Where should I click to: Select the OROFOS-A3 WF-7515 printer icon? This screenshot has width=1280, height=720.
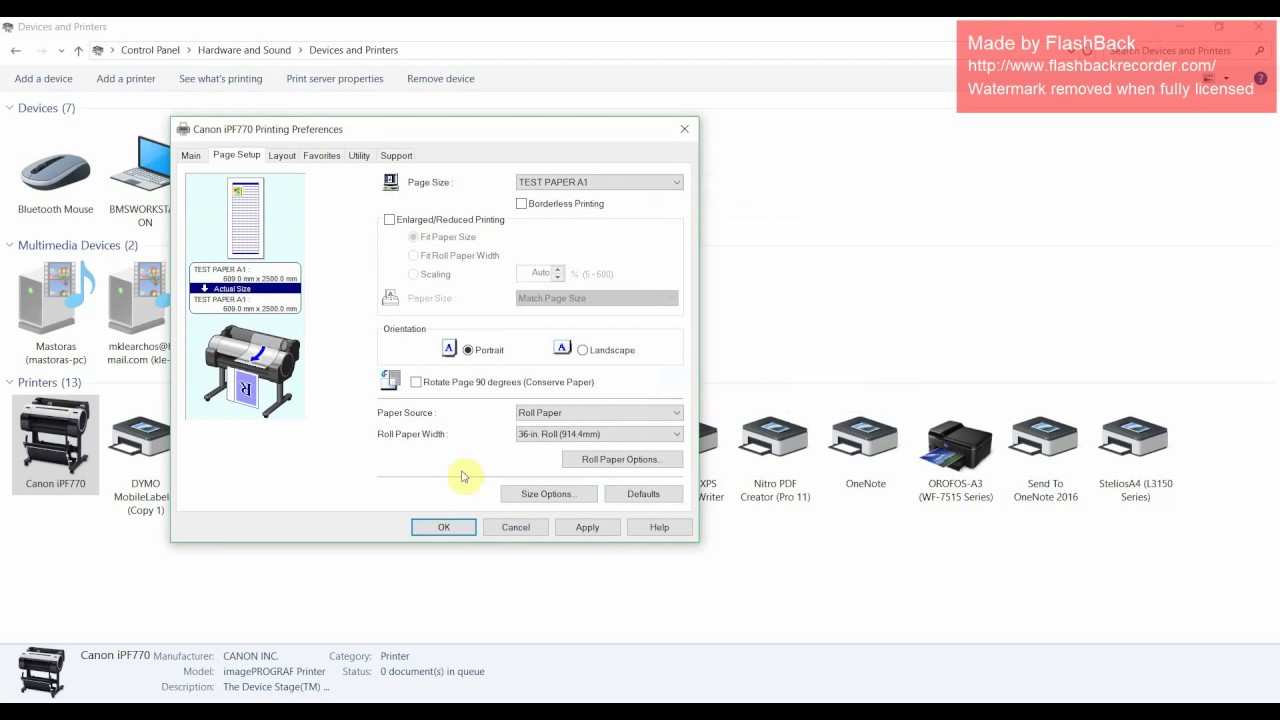(957, 444)
